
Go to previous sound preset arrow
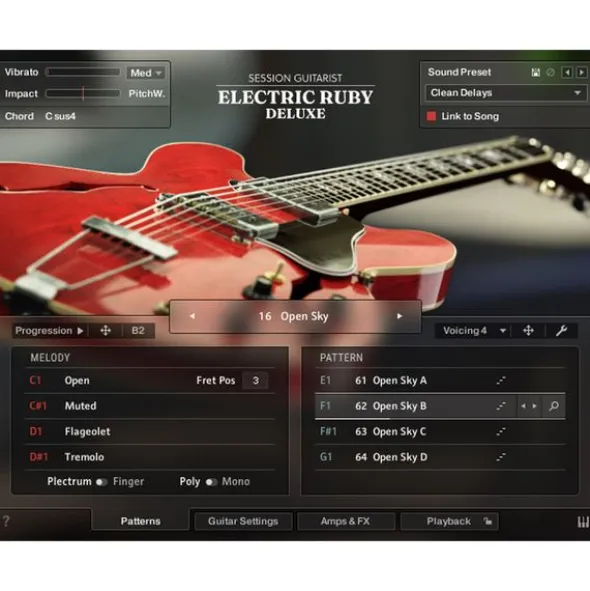coord(567,72)
